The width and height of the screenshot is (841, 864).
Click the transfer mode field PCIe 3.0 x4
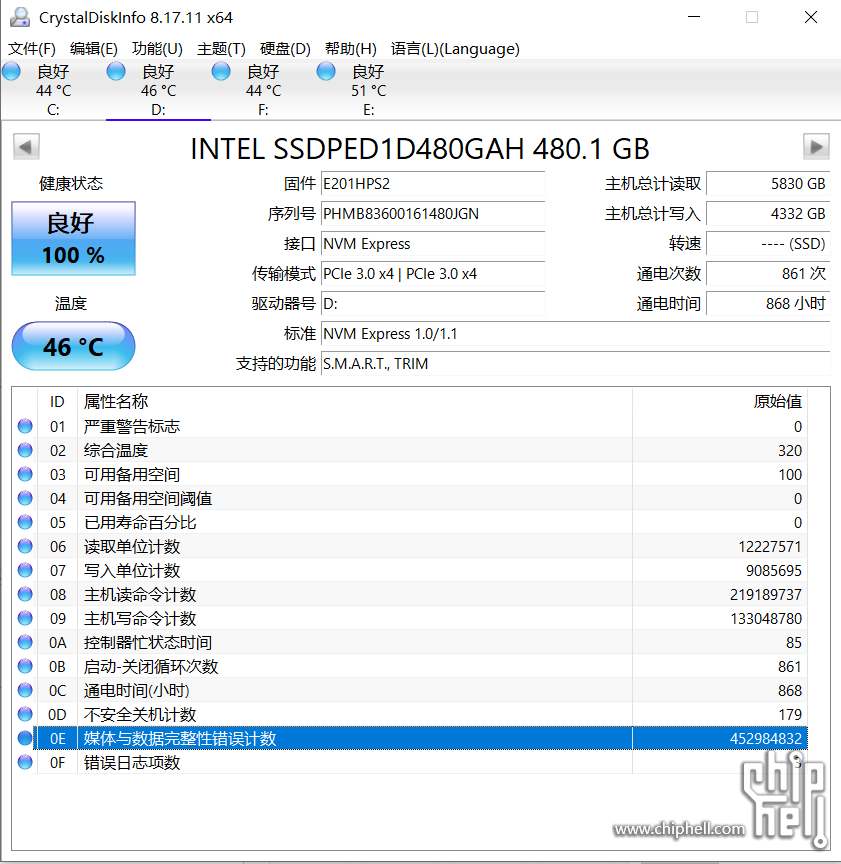tap(433, 274)
